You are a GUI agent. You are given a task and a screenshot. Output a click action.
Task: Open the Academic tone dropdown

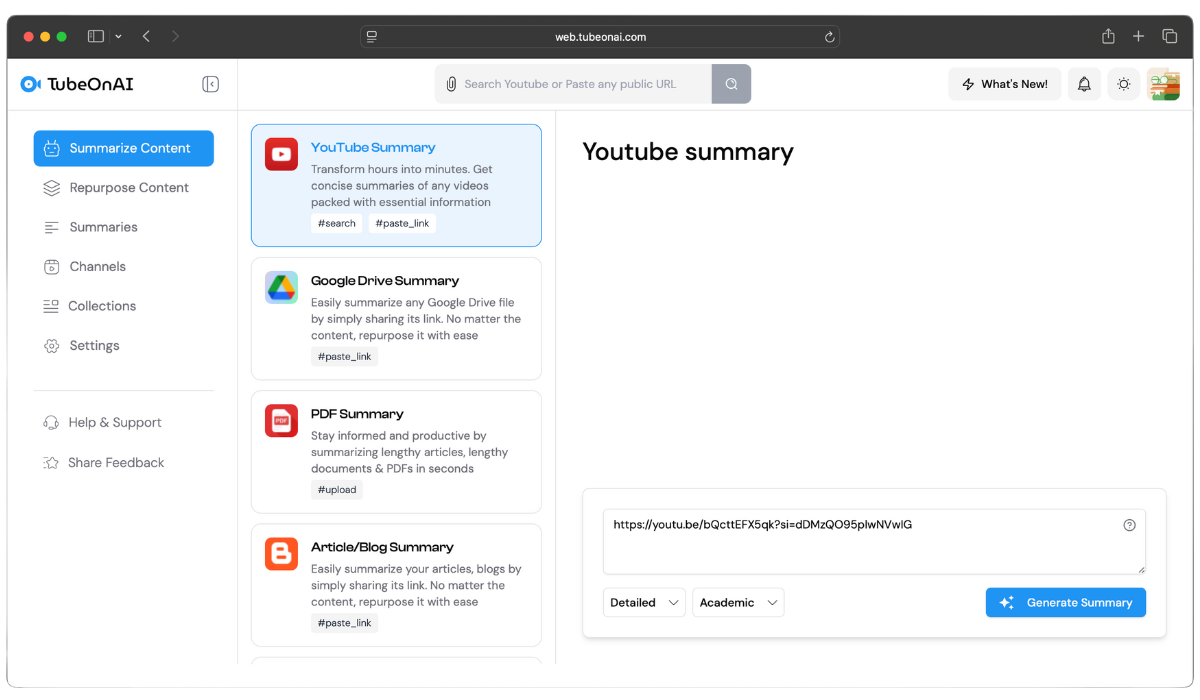[x=738, y=602]
